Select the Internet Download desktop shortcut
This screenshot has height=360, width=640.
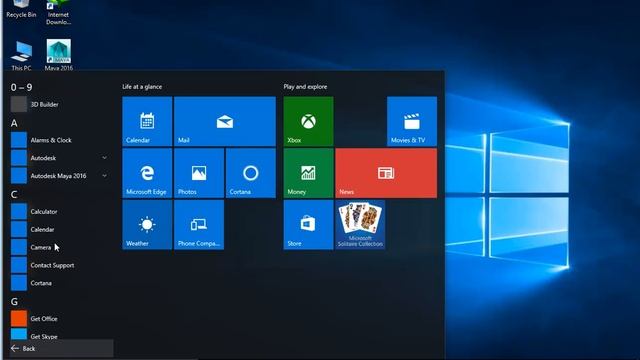[58, 13]
